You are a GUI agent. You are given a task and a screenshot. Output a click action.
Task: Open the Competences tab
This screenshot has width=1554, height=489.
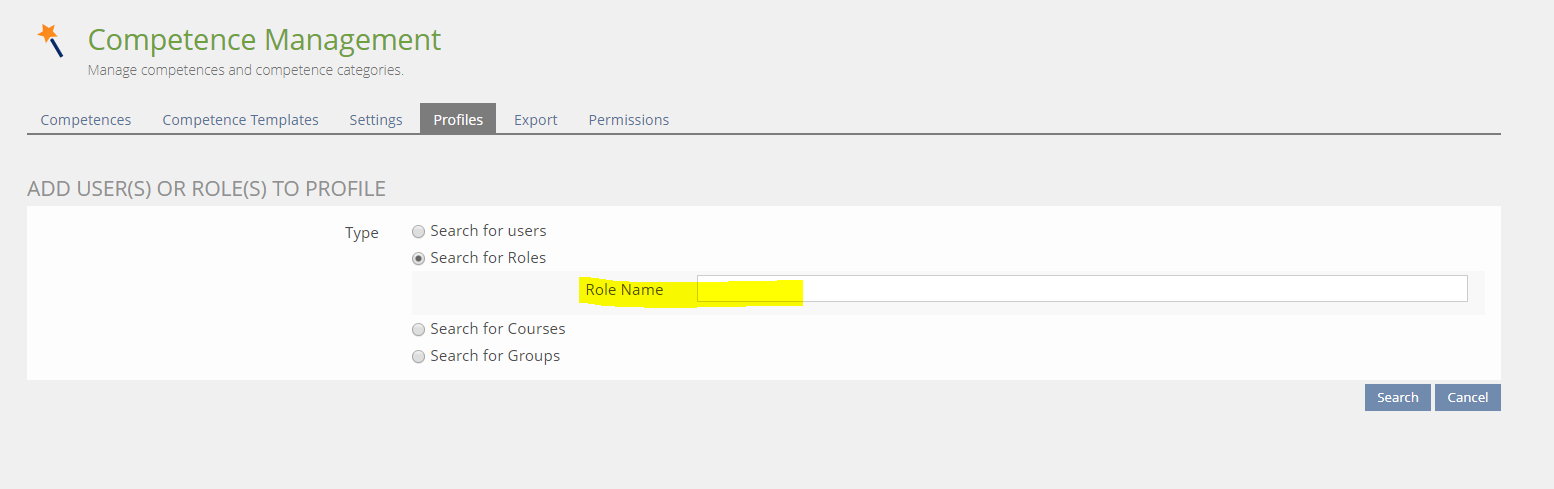(85, 120)
